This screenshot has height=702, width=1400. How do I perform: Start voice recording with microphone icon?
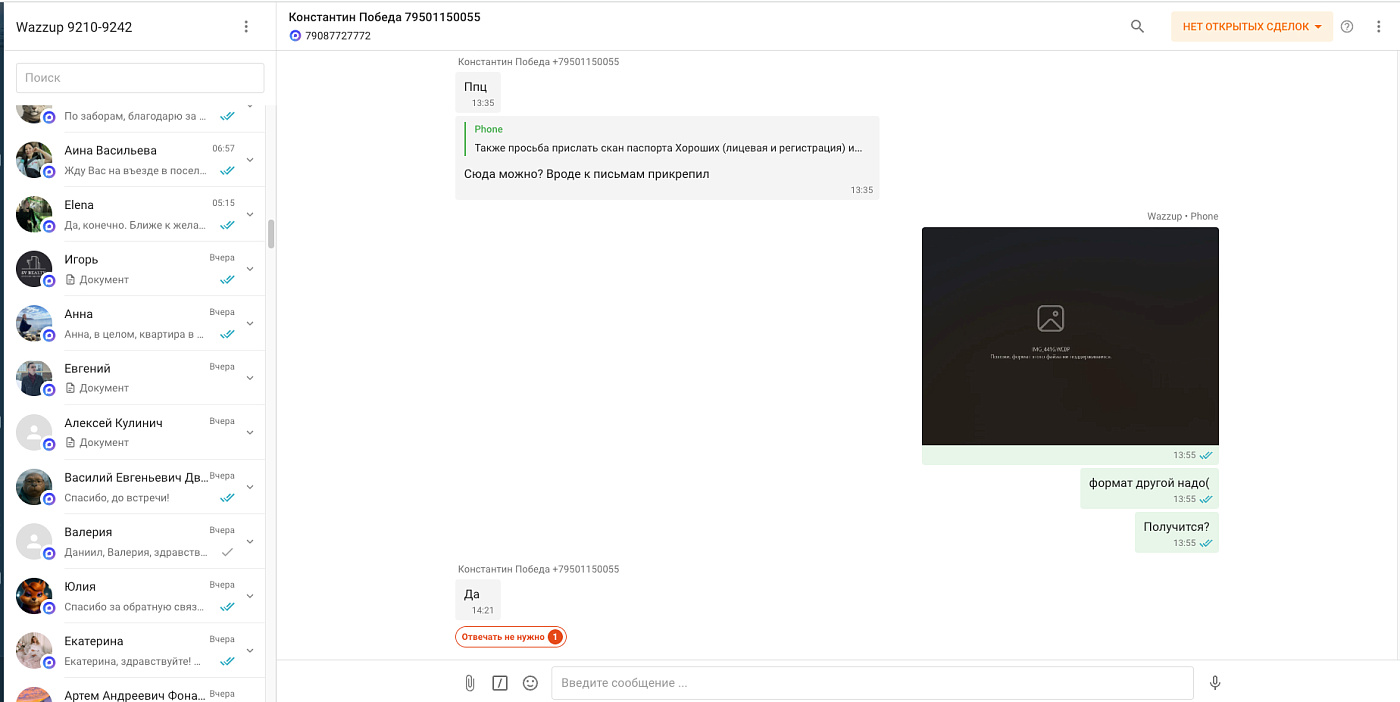coord(1215,683)
